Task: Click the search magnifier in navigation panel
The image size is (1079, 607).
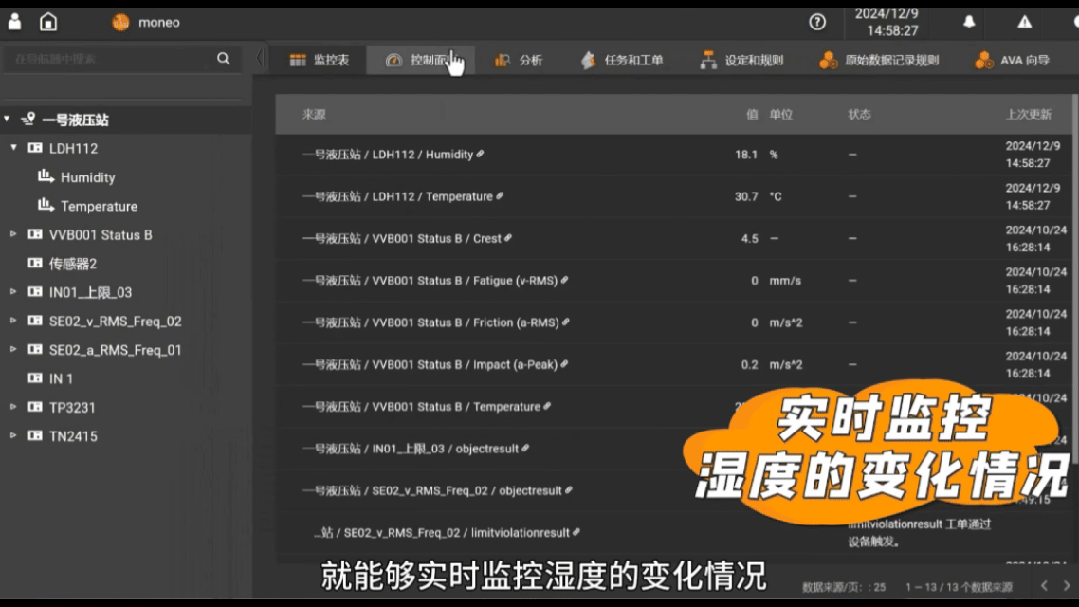Action: pos(223,59)
